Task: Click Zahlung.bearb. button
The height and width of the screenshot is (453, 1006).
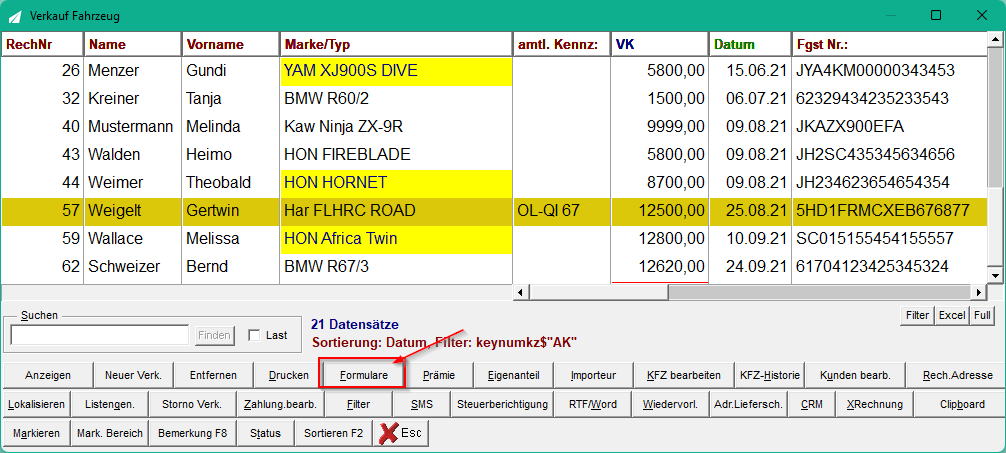Action: 280,405
